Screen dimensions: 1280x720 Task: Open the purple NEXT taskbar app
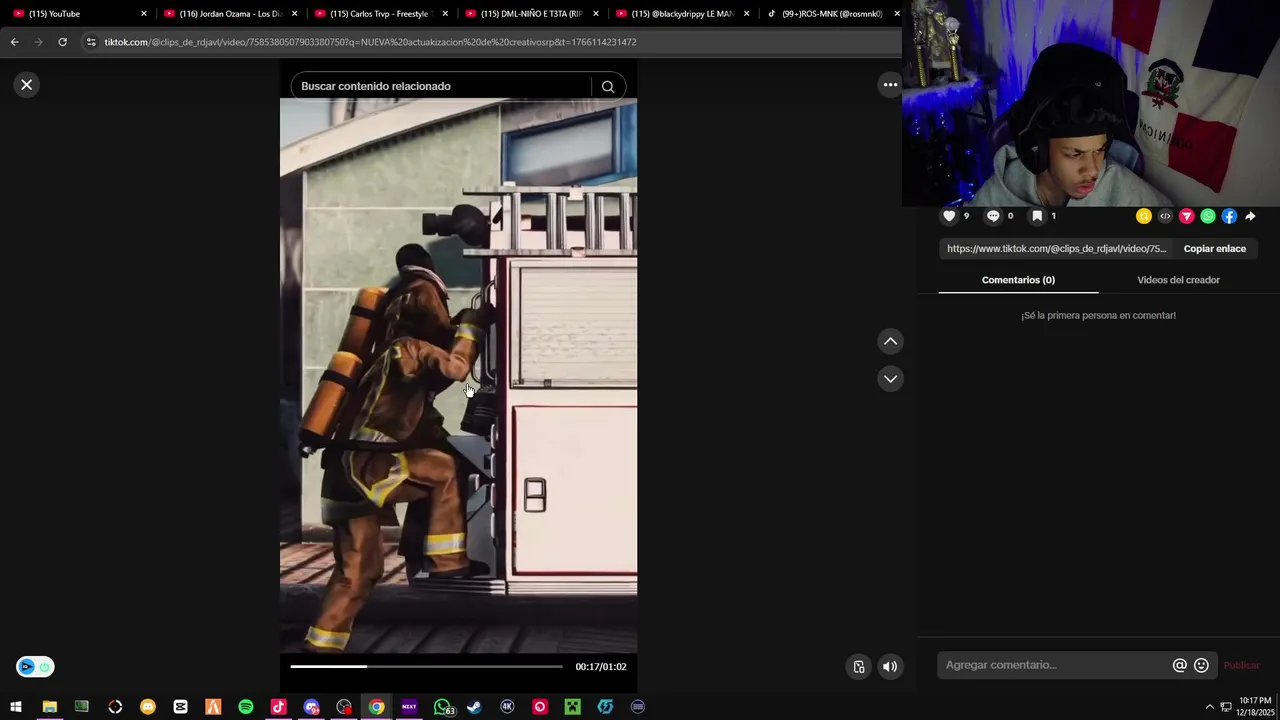point(409,707)
